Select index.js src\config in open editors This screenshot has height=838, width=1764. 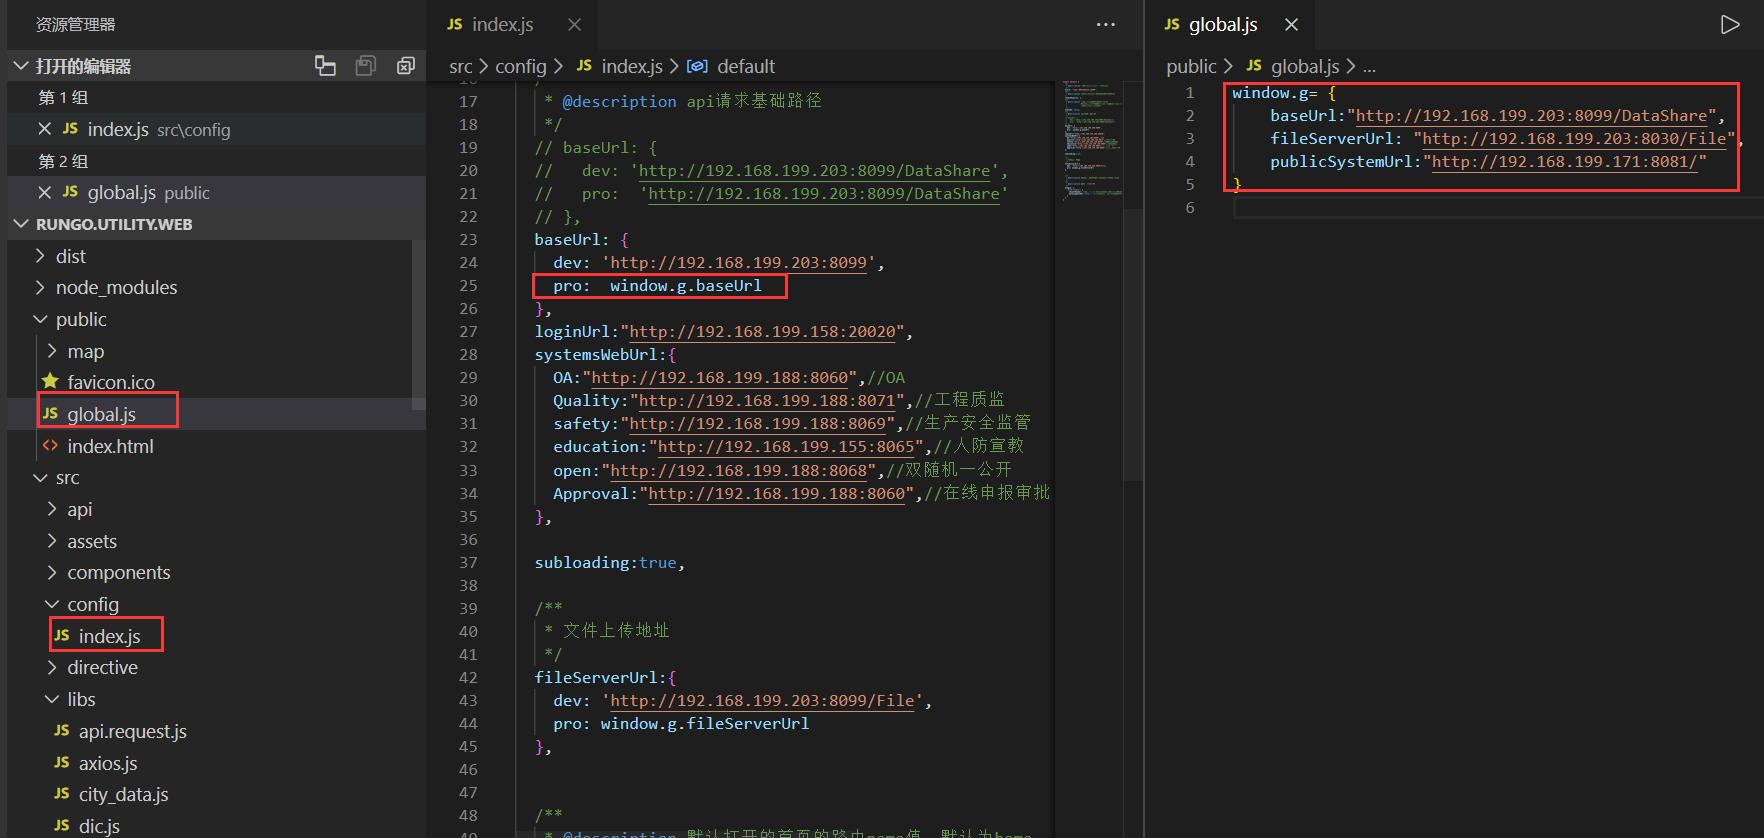(x=216, y=129)
